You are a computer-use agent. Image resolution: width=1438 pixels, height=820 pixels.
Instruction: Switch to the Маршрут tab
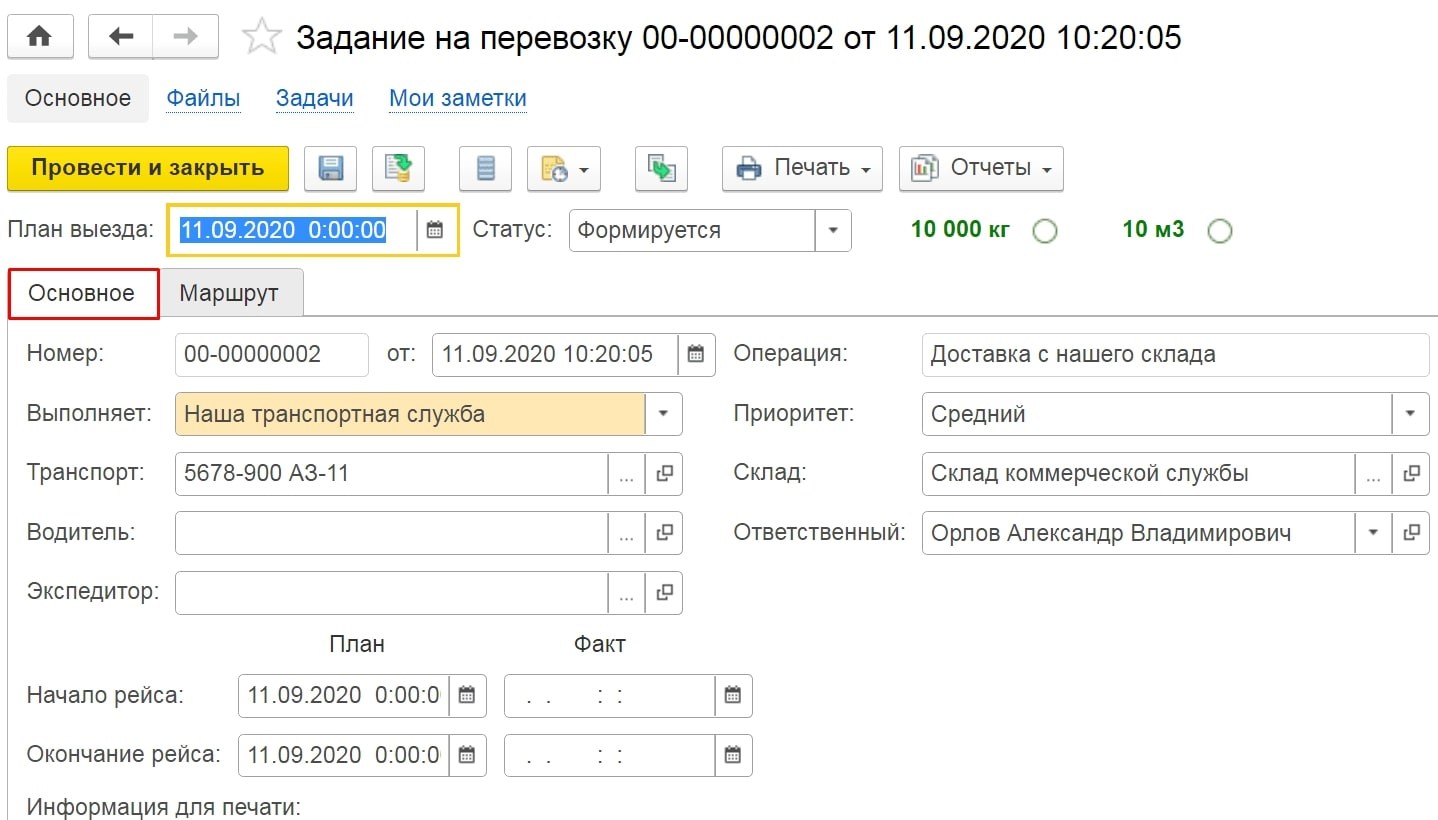(228, 294)
